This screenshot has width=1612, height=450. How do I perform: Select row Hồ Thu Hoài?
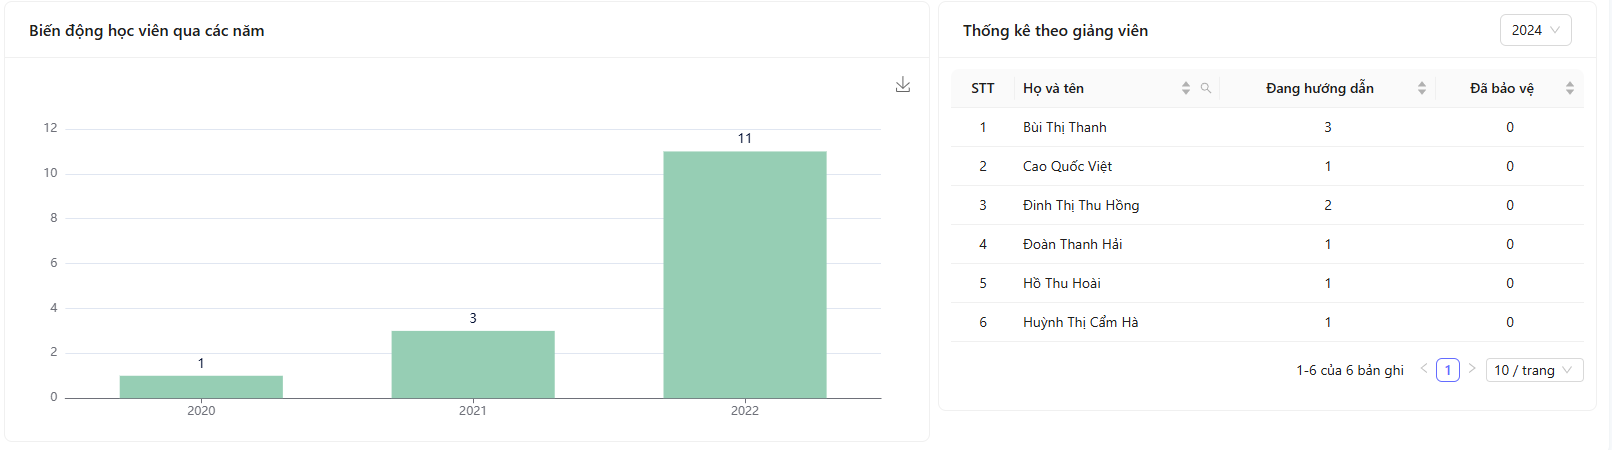pos(1268,283)
